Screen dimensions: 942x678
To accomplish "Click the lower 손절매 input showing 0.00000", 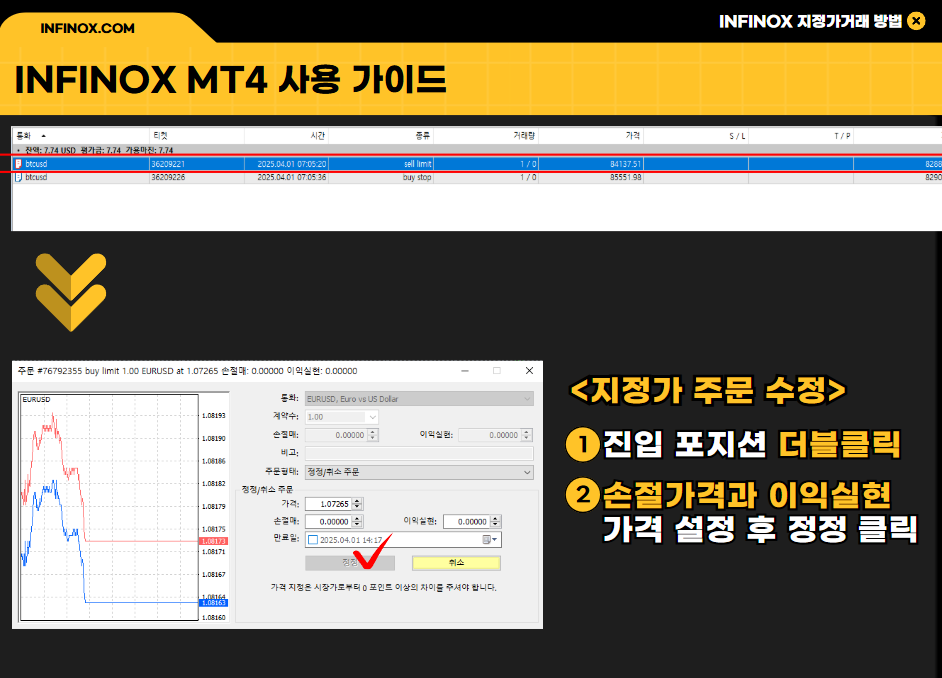I will (x=328, y=522).
